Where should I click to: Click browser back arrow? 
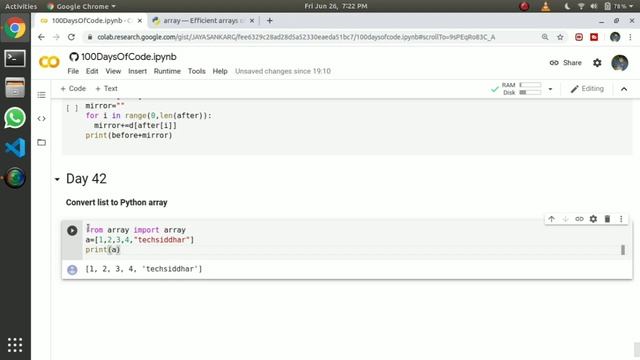click(41, 37)
